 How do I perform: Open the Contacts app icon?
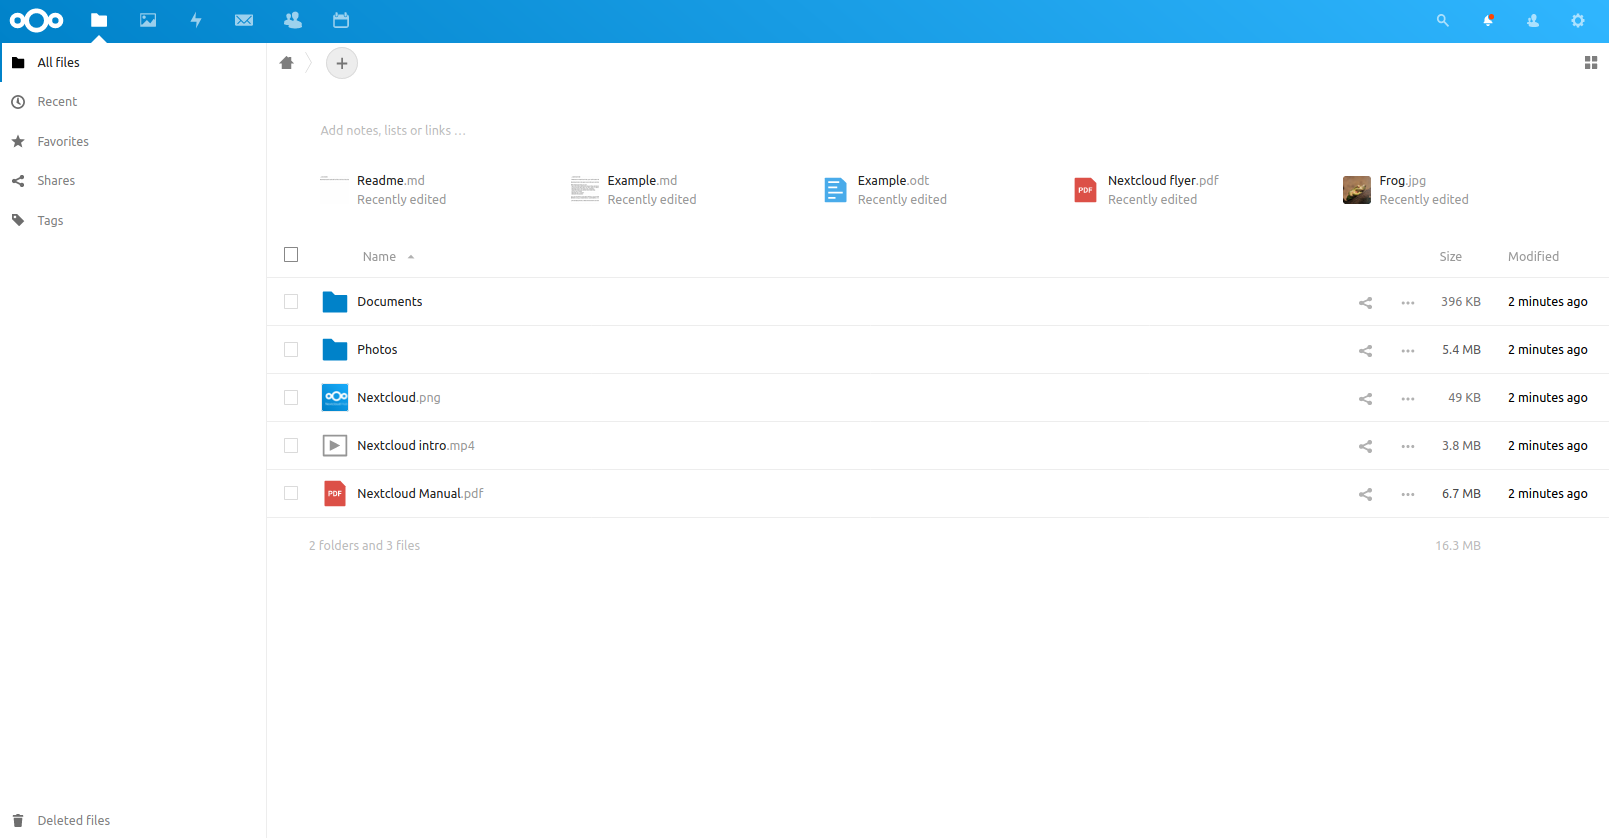coord(292,20)
